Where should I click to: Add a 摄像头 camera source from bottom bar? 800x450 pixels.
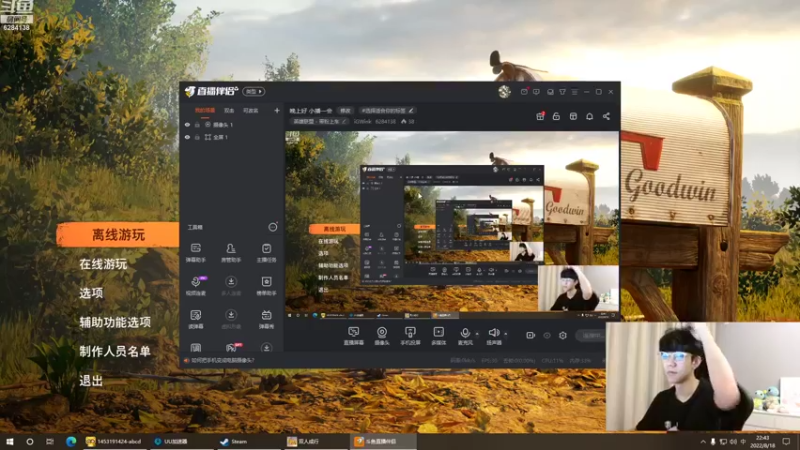pos(382,336)
